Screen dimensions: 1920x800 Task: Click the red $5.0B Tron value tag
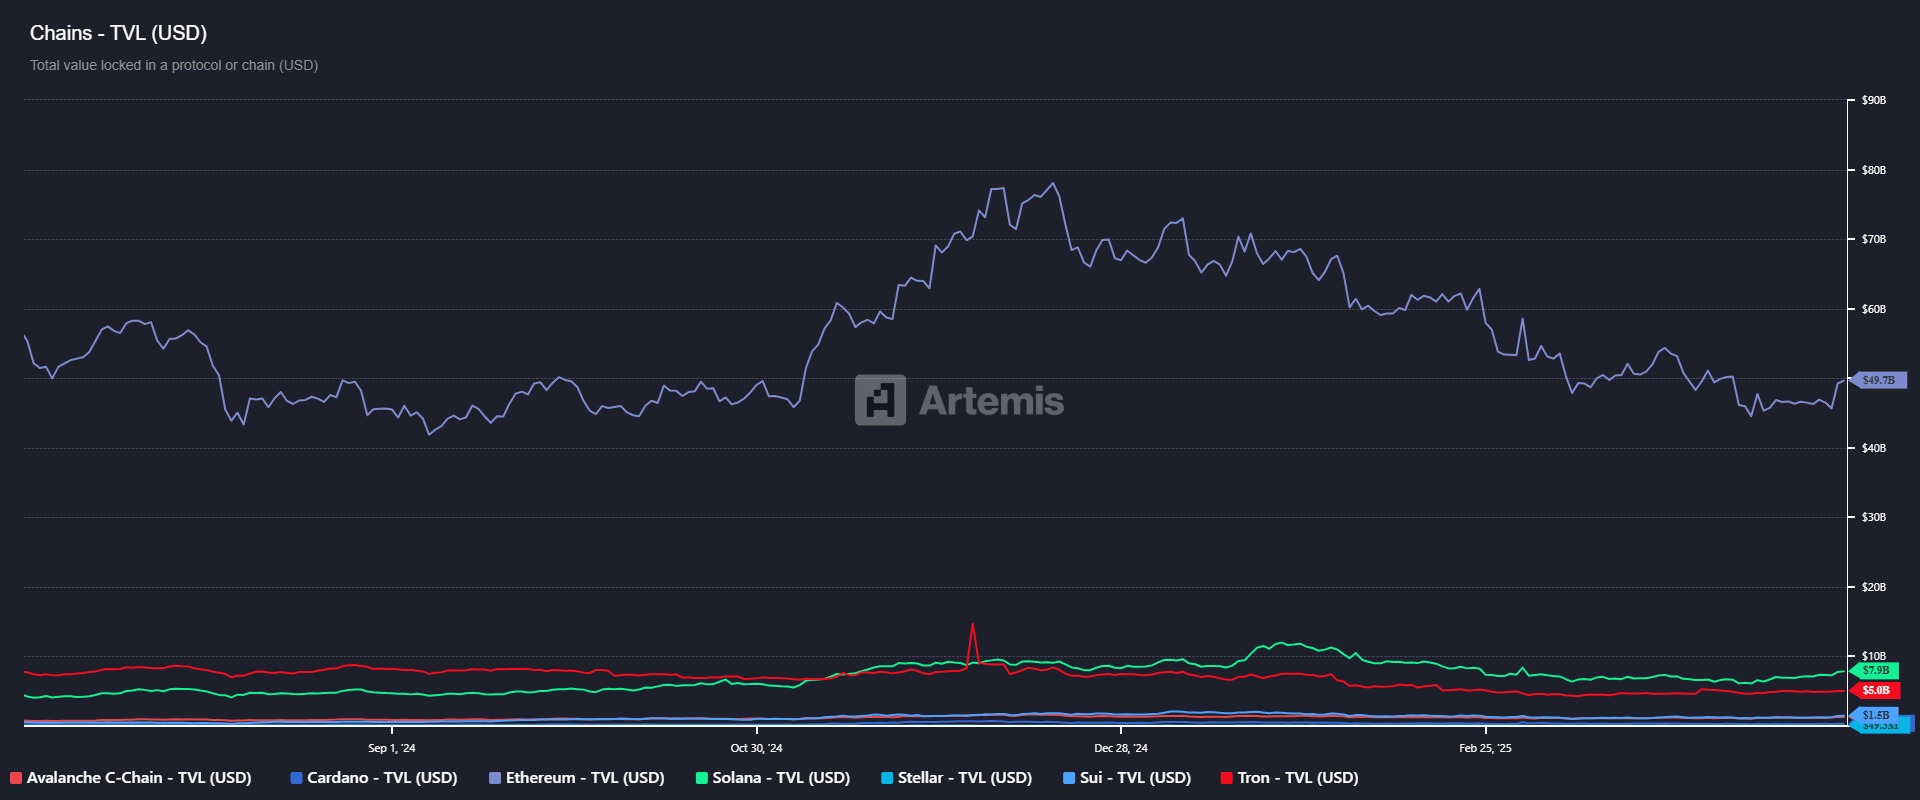1875,691
